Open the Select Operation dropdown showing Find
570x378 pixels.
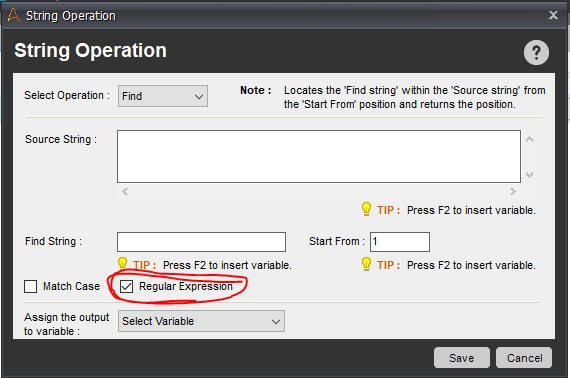tap(163, 96)
